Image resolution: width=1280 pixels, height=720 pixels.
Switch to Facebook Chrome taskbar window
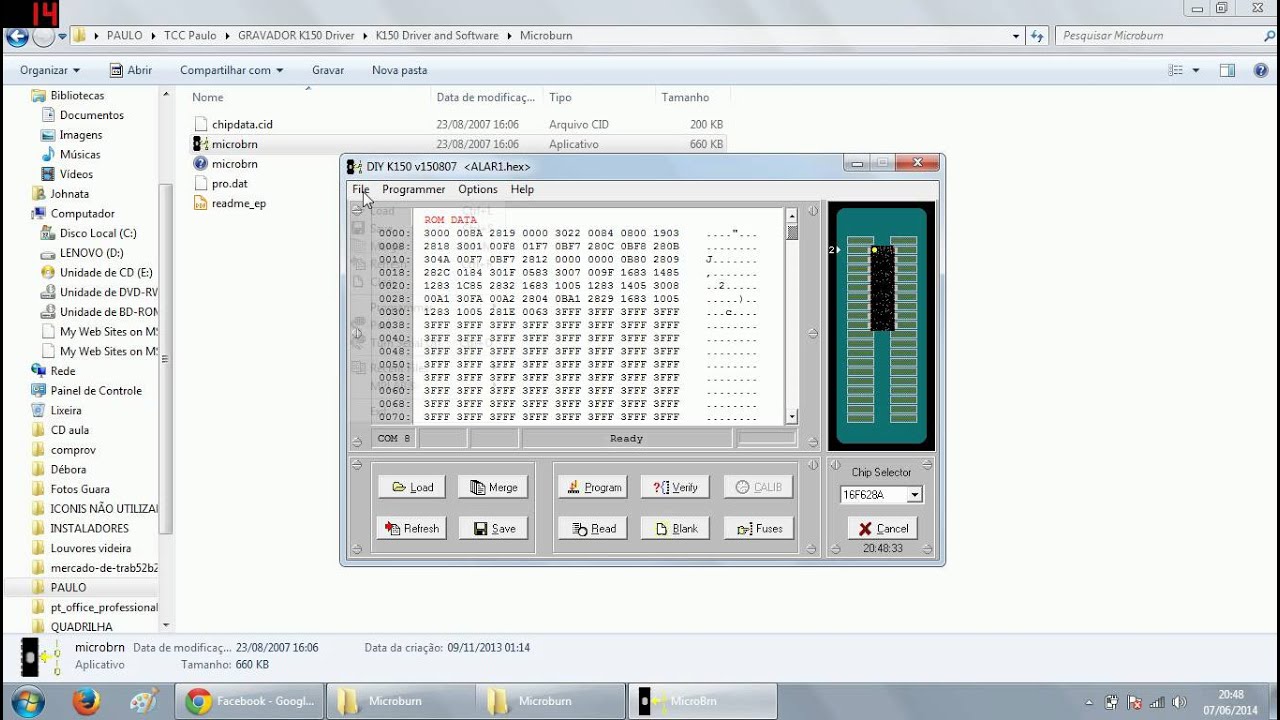click(250, 701)
